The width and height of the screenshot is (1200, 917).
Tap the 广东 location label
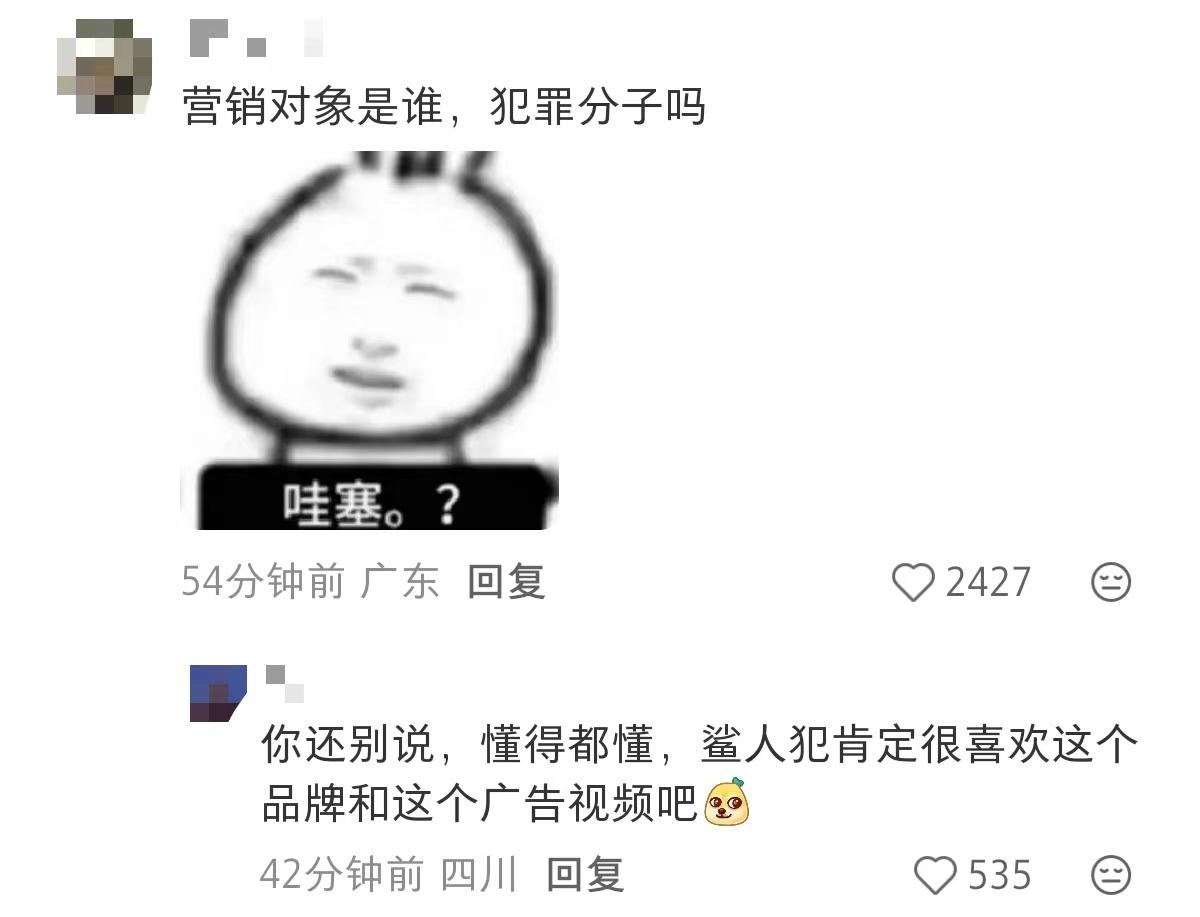[x=400, y=581]
